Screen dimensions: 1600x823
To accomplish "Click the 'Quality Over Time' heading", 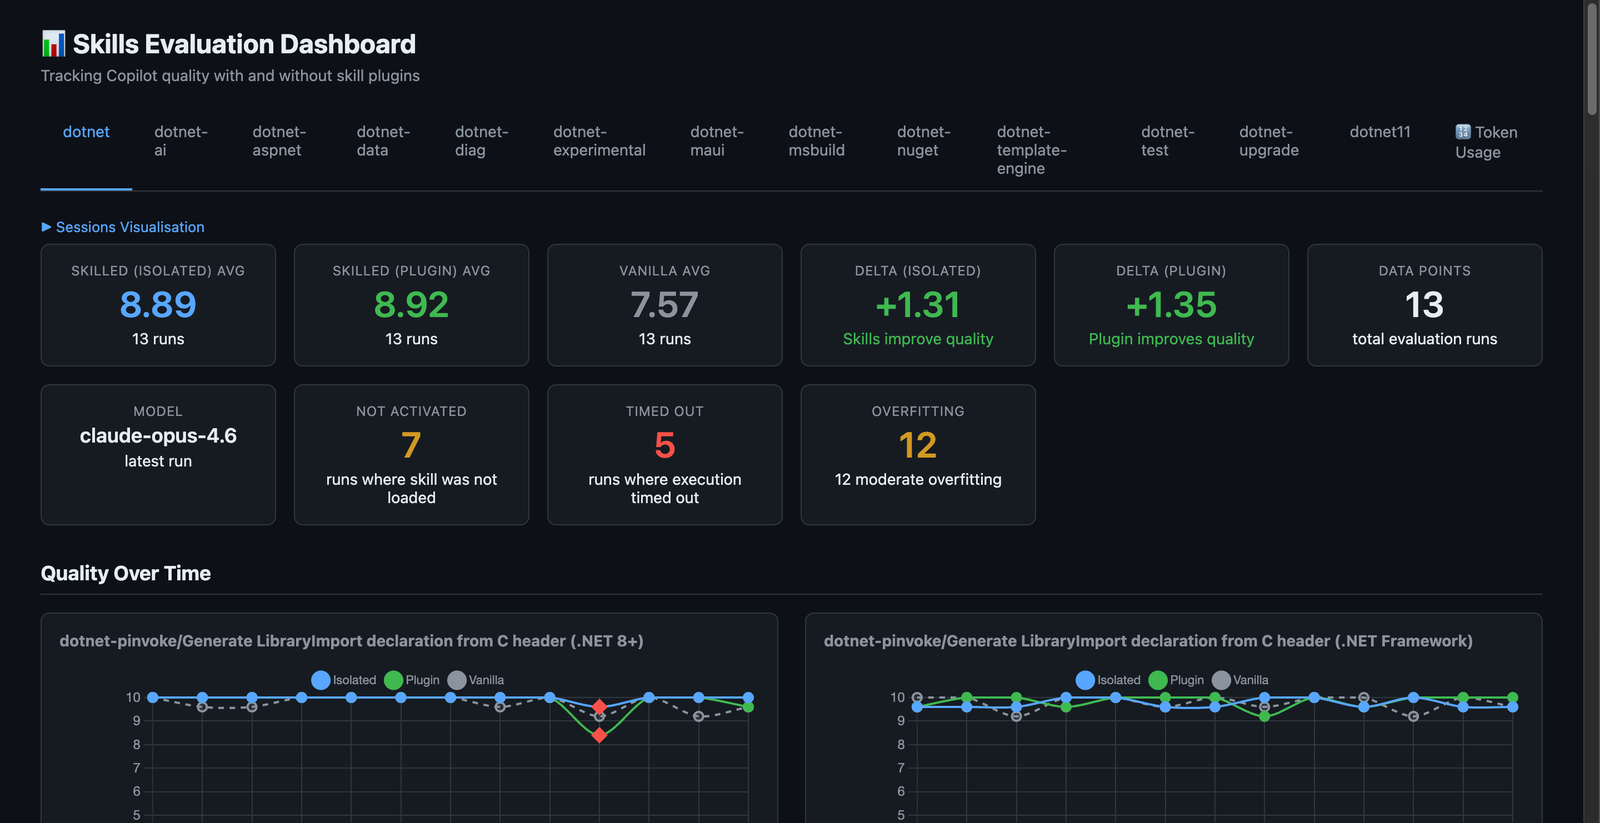I will pyautogui.click(x=126, y=573).
